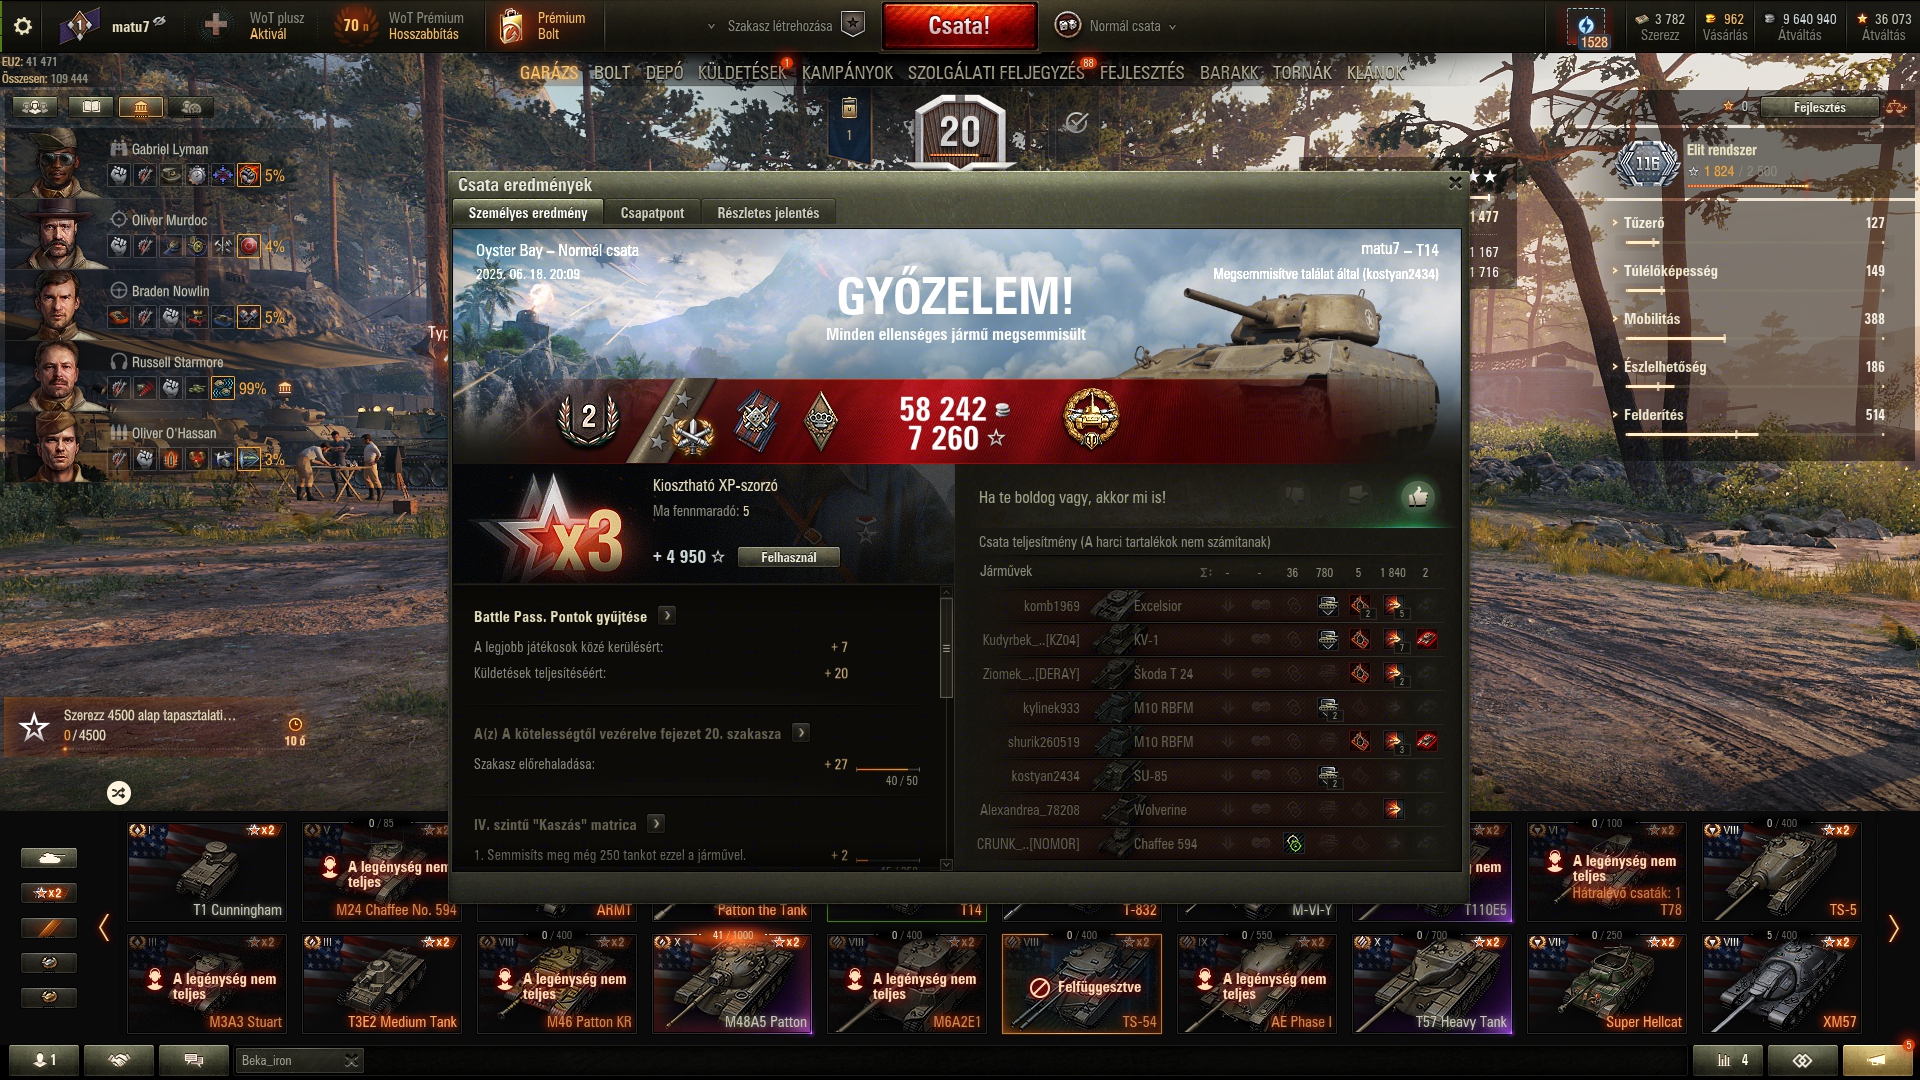This screenshot has width=1920, height=1080.
Task: Click the tank filter icon beside carousel
Action: (48, 858)
